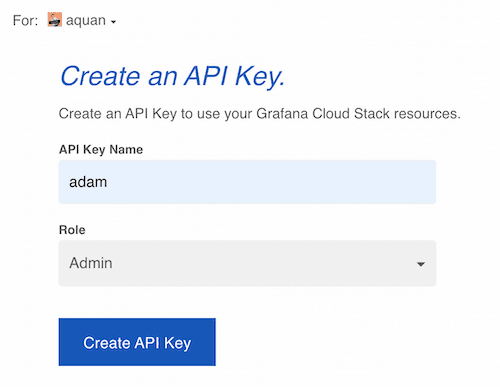Click the aquan organization avatar icon

(55, 20)
